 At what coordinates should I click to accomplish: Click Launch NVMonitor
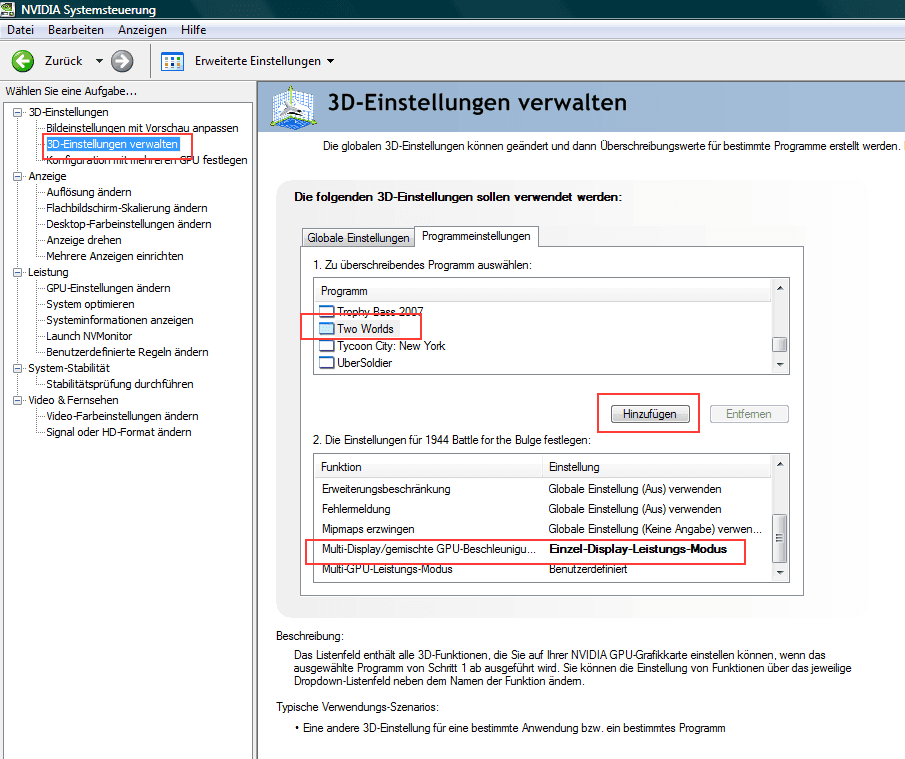(89, 336)
